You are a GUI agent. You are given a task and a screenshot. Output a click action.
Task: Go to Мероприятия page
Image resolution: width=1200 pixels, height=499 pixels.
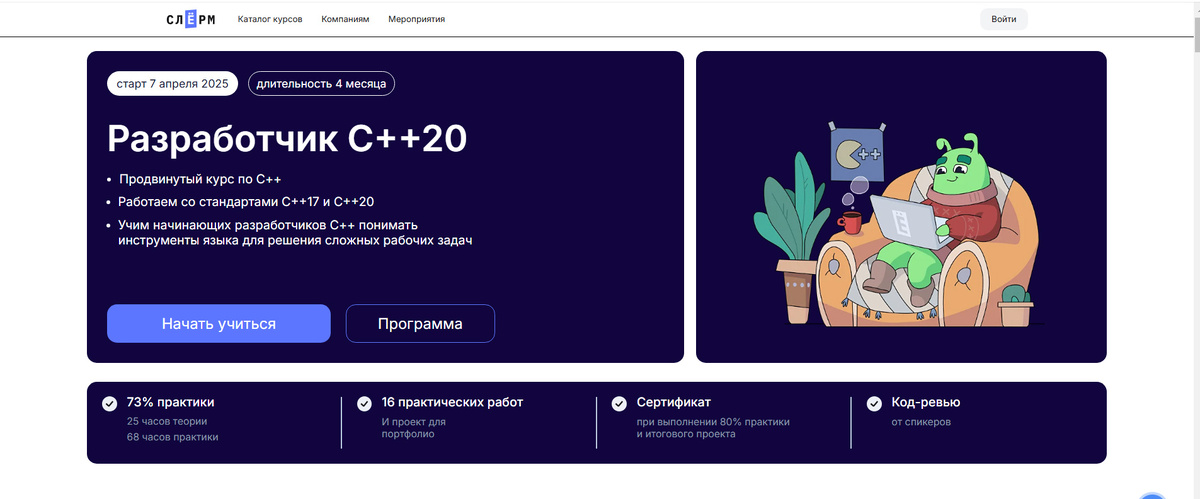pyautogui.click(x=416, y=19)
